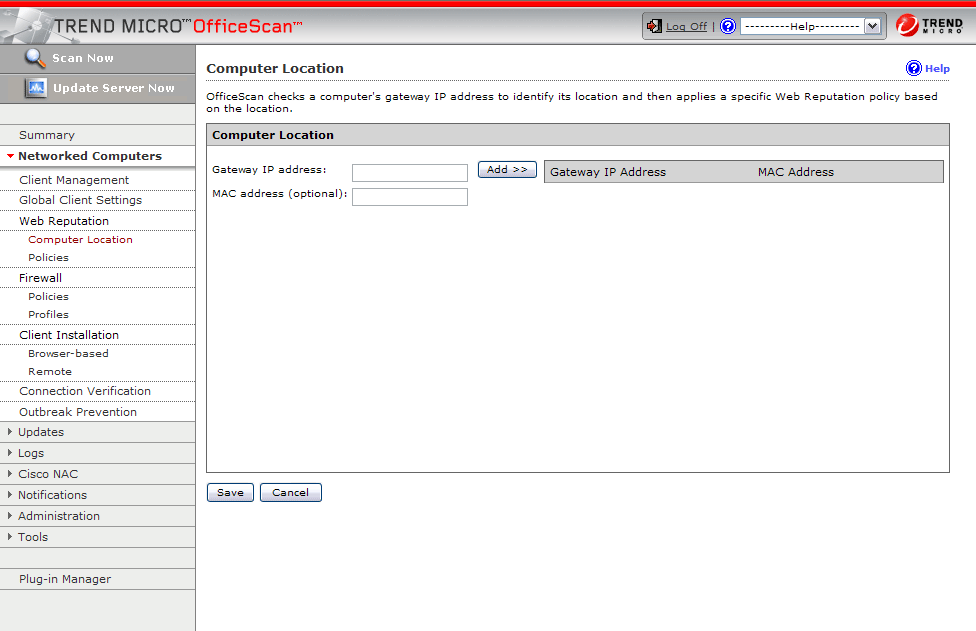The image size is (976, 631).
Task: Click the Scan Now text label
Action: (x=83, y=58)
